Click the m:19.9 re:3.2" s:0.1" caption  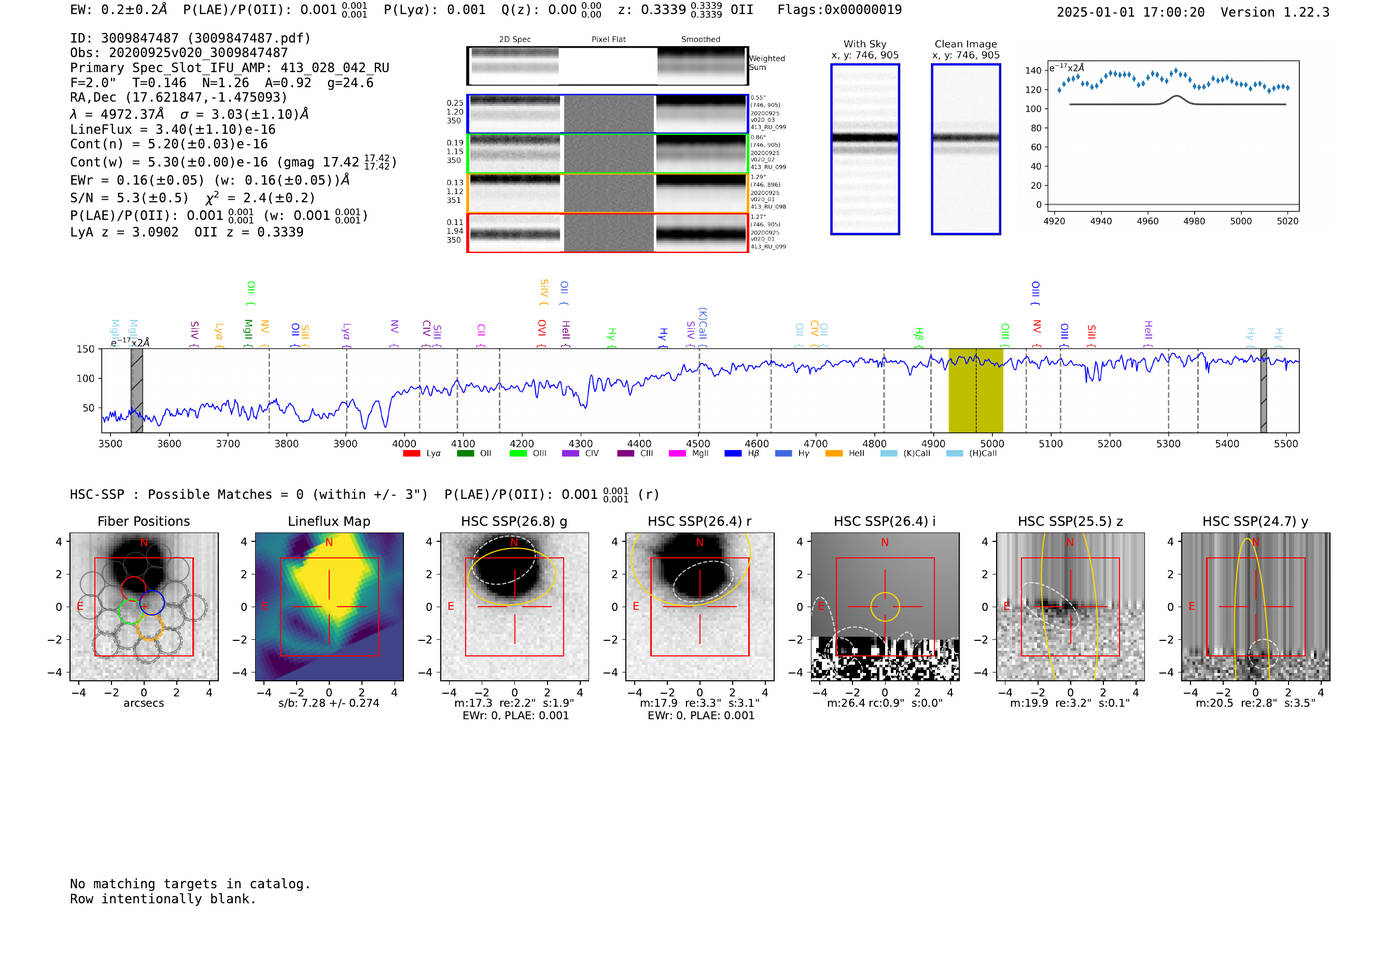(x=1070, y=703)
